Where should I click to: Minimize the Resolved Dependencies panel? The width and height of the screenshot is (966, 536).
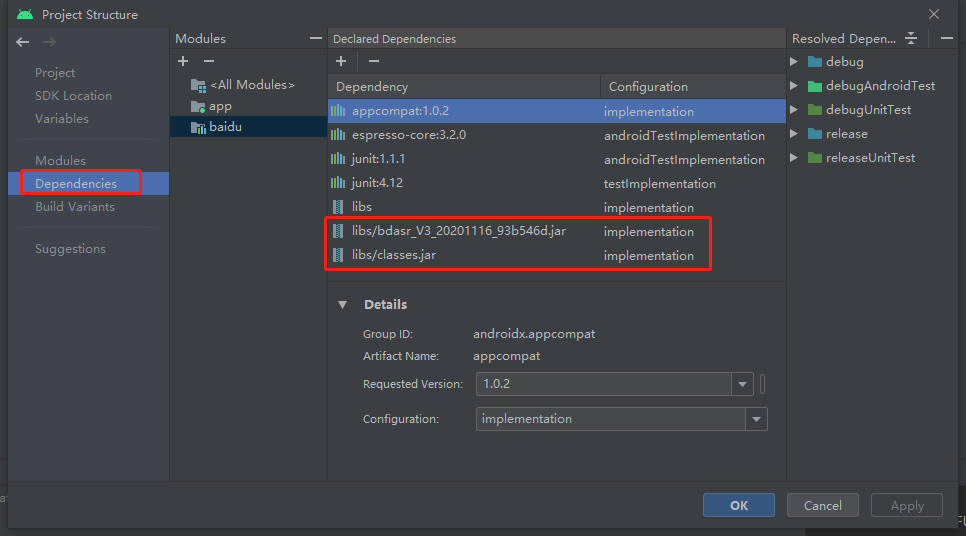point(947,38)
